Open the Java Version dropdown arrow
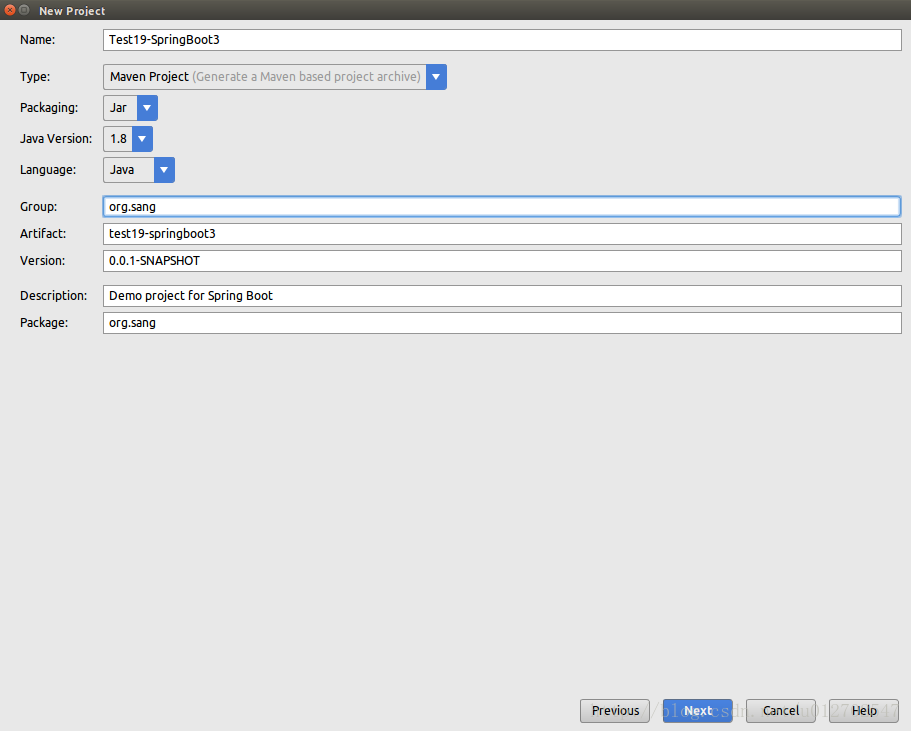The width and height of the screenshot is (911, 731). (x=142, y=139)
